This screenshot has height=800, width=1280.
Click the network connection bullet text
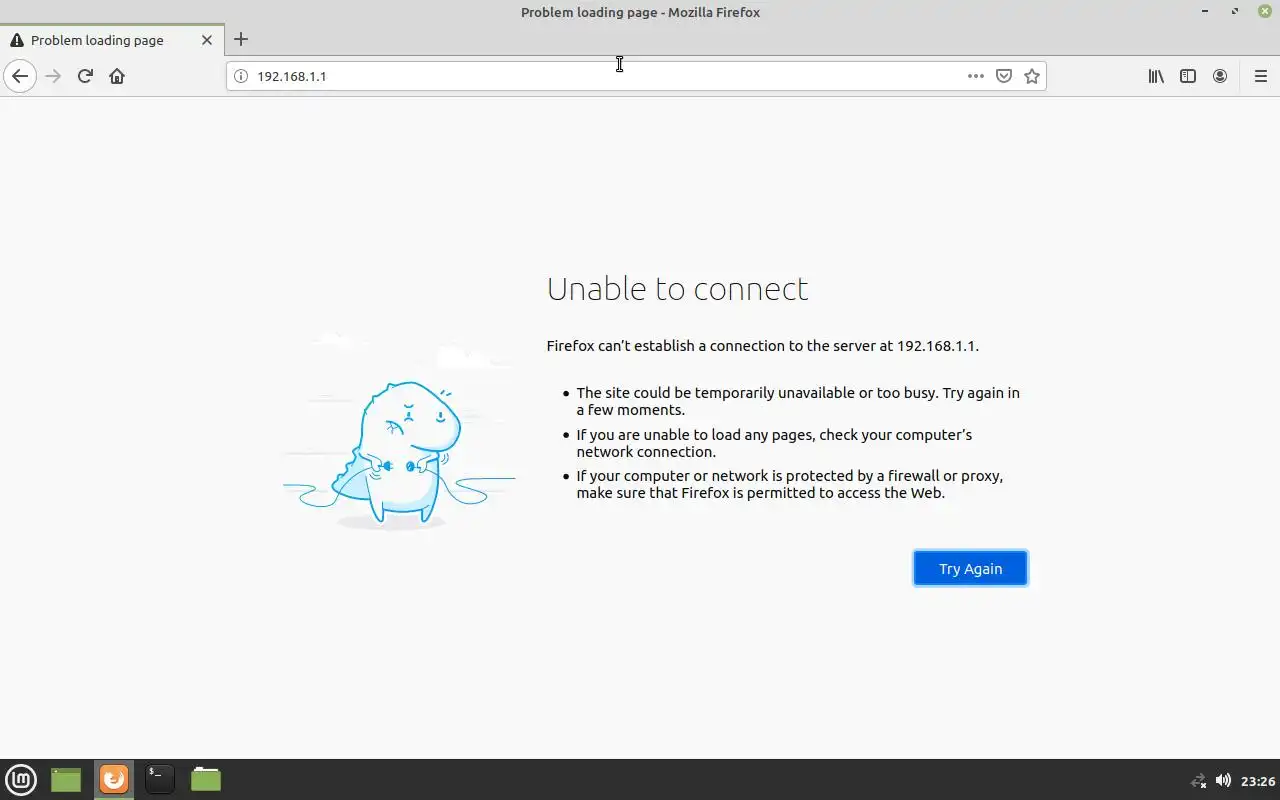774,443
